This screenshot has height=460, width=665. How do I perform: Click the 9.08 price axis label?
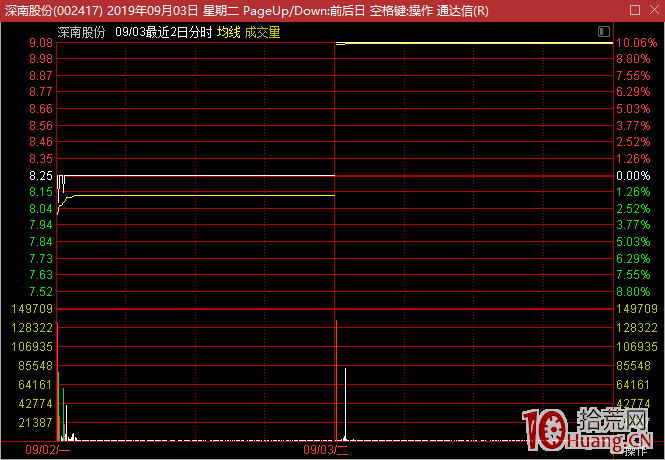[x=41, y=43]
